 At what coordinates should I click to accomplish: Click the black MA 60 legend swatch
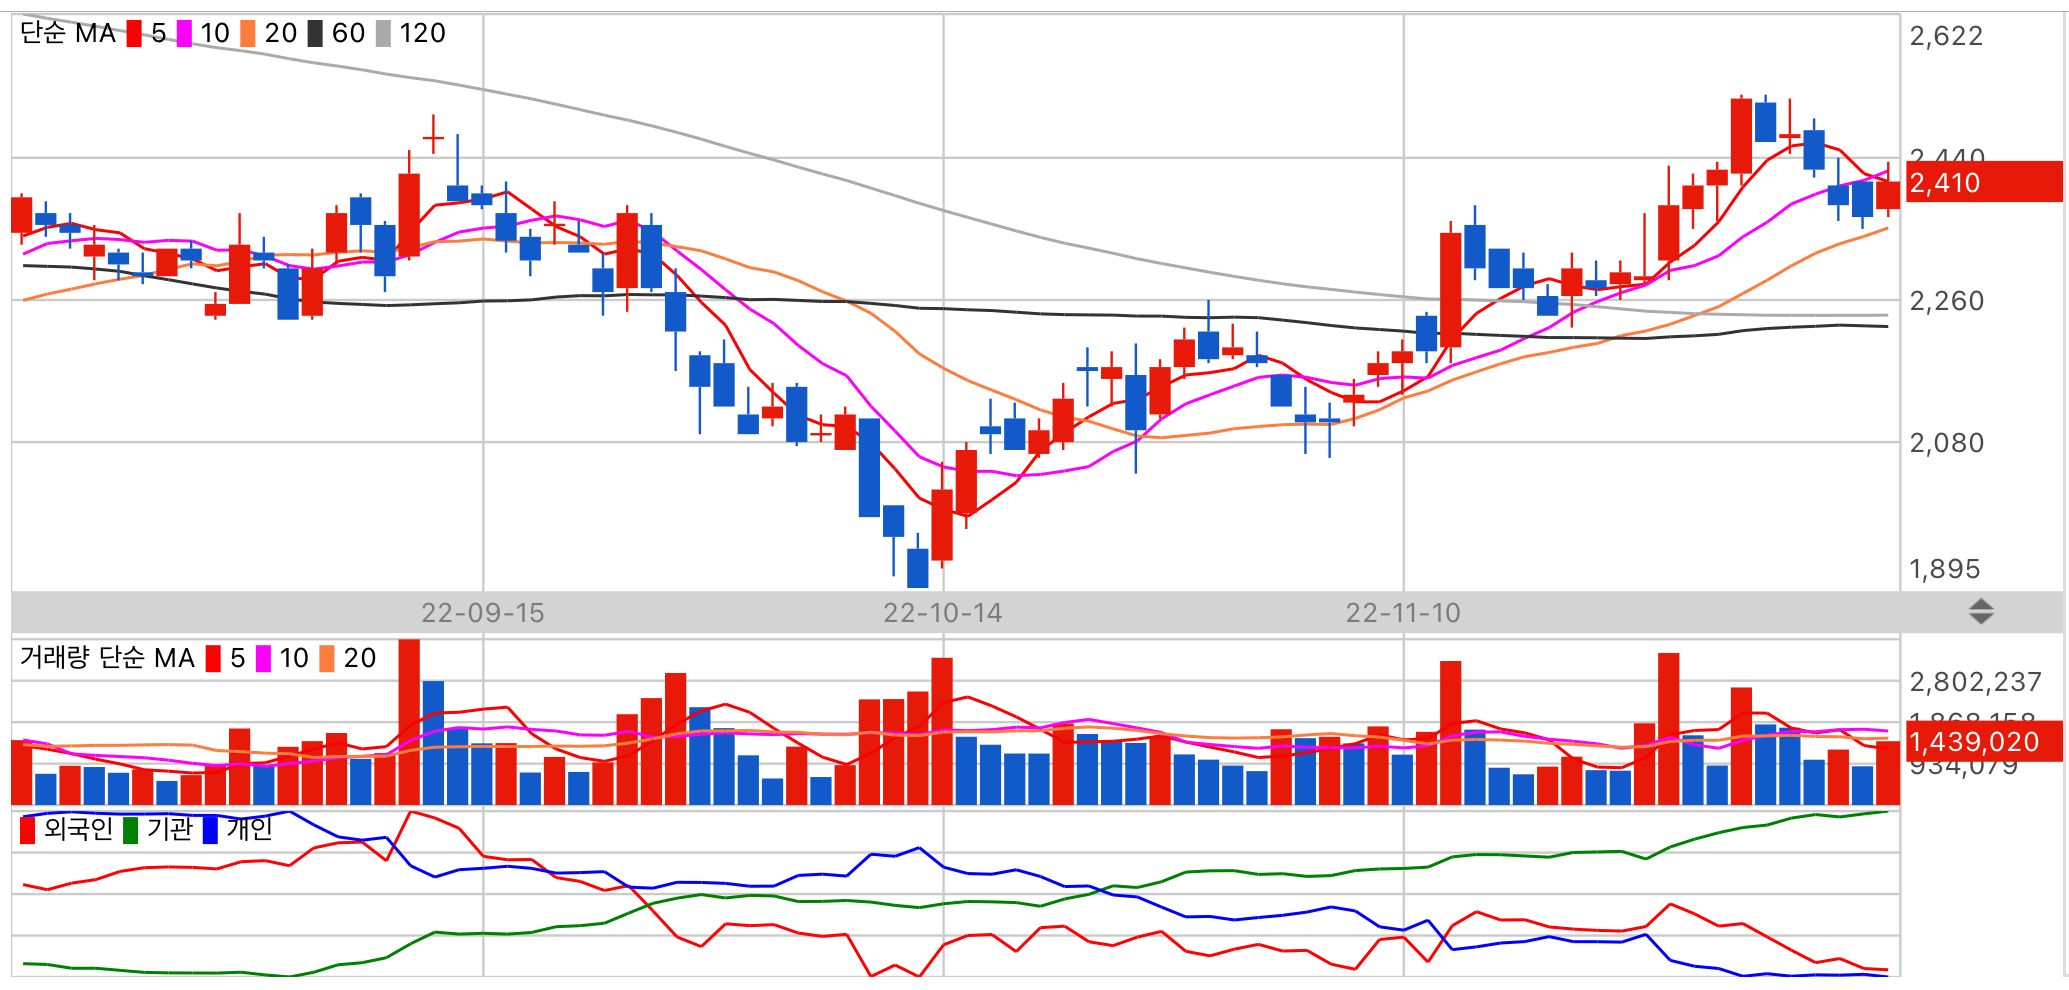point(315,34)
